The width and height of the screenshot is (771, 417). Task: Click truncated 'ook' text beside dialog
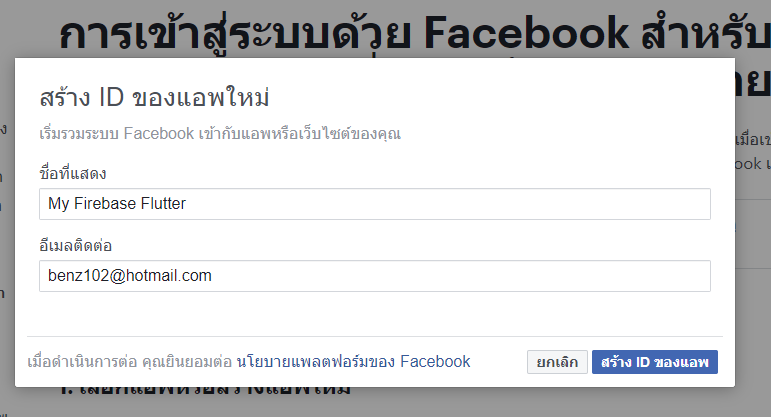(748, 164)
